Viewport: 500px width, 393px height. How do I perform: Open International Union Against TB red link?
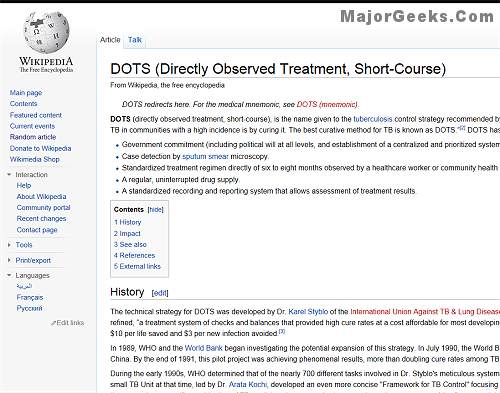(425, 312)
